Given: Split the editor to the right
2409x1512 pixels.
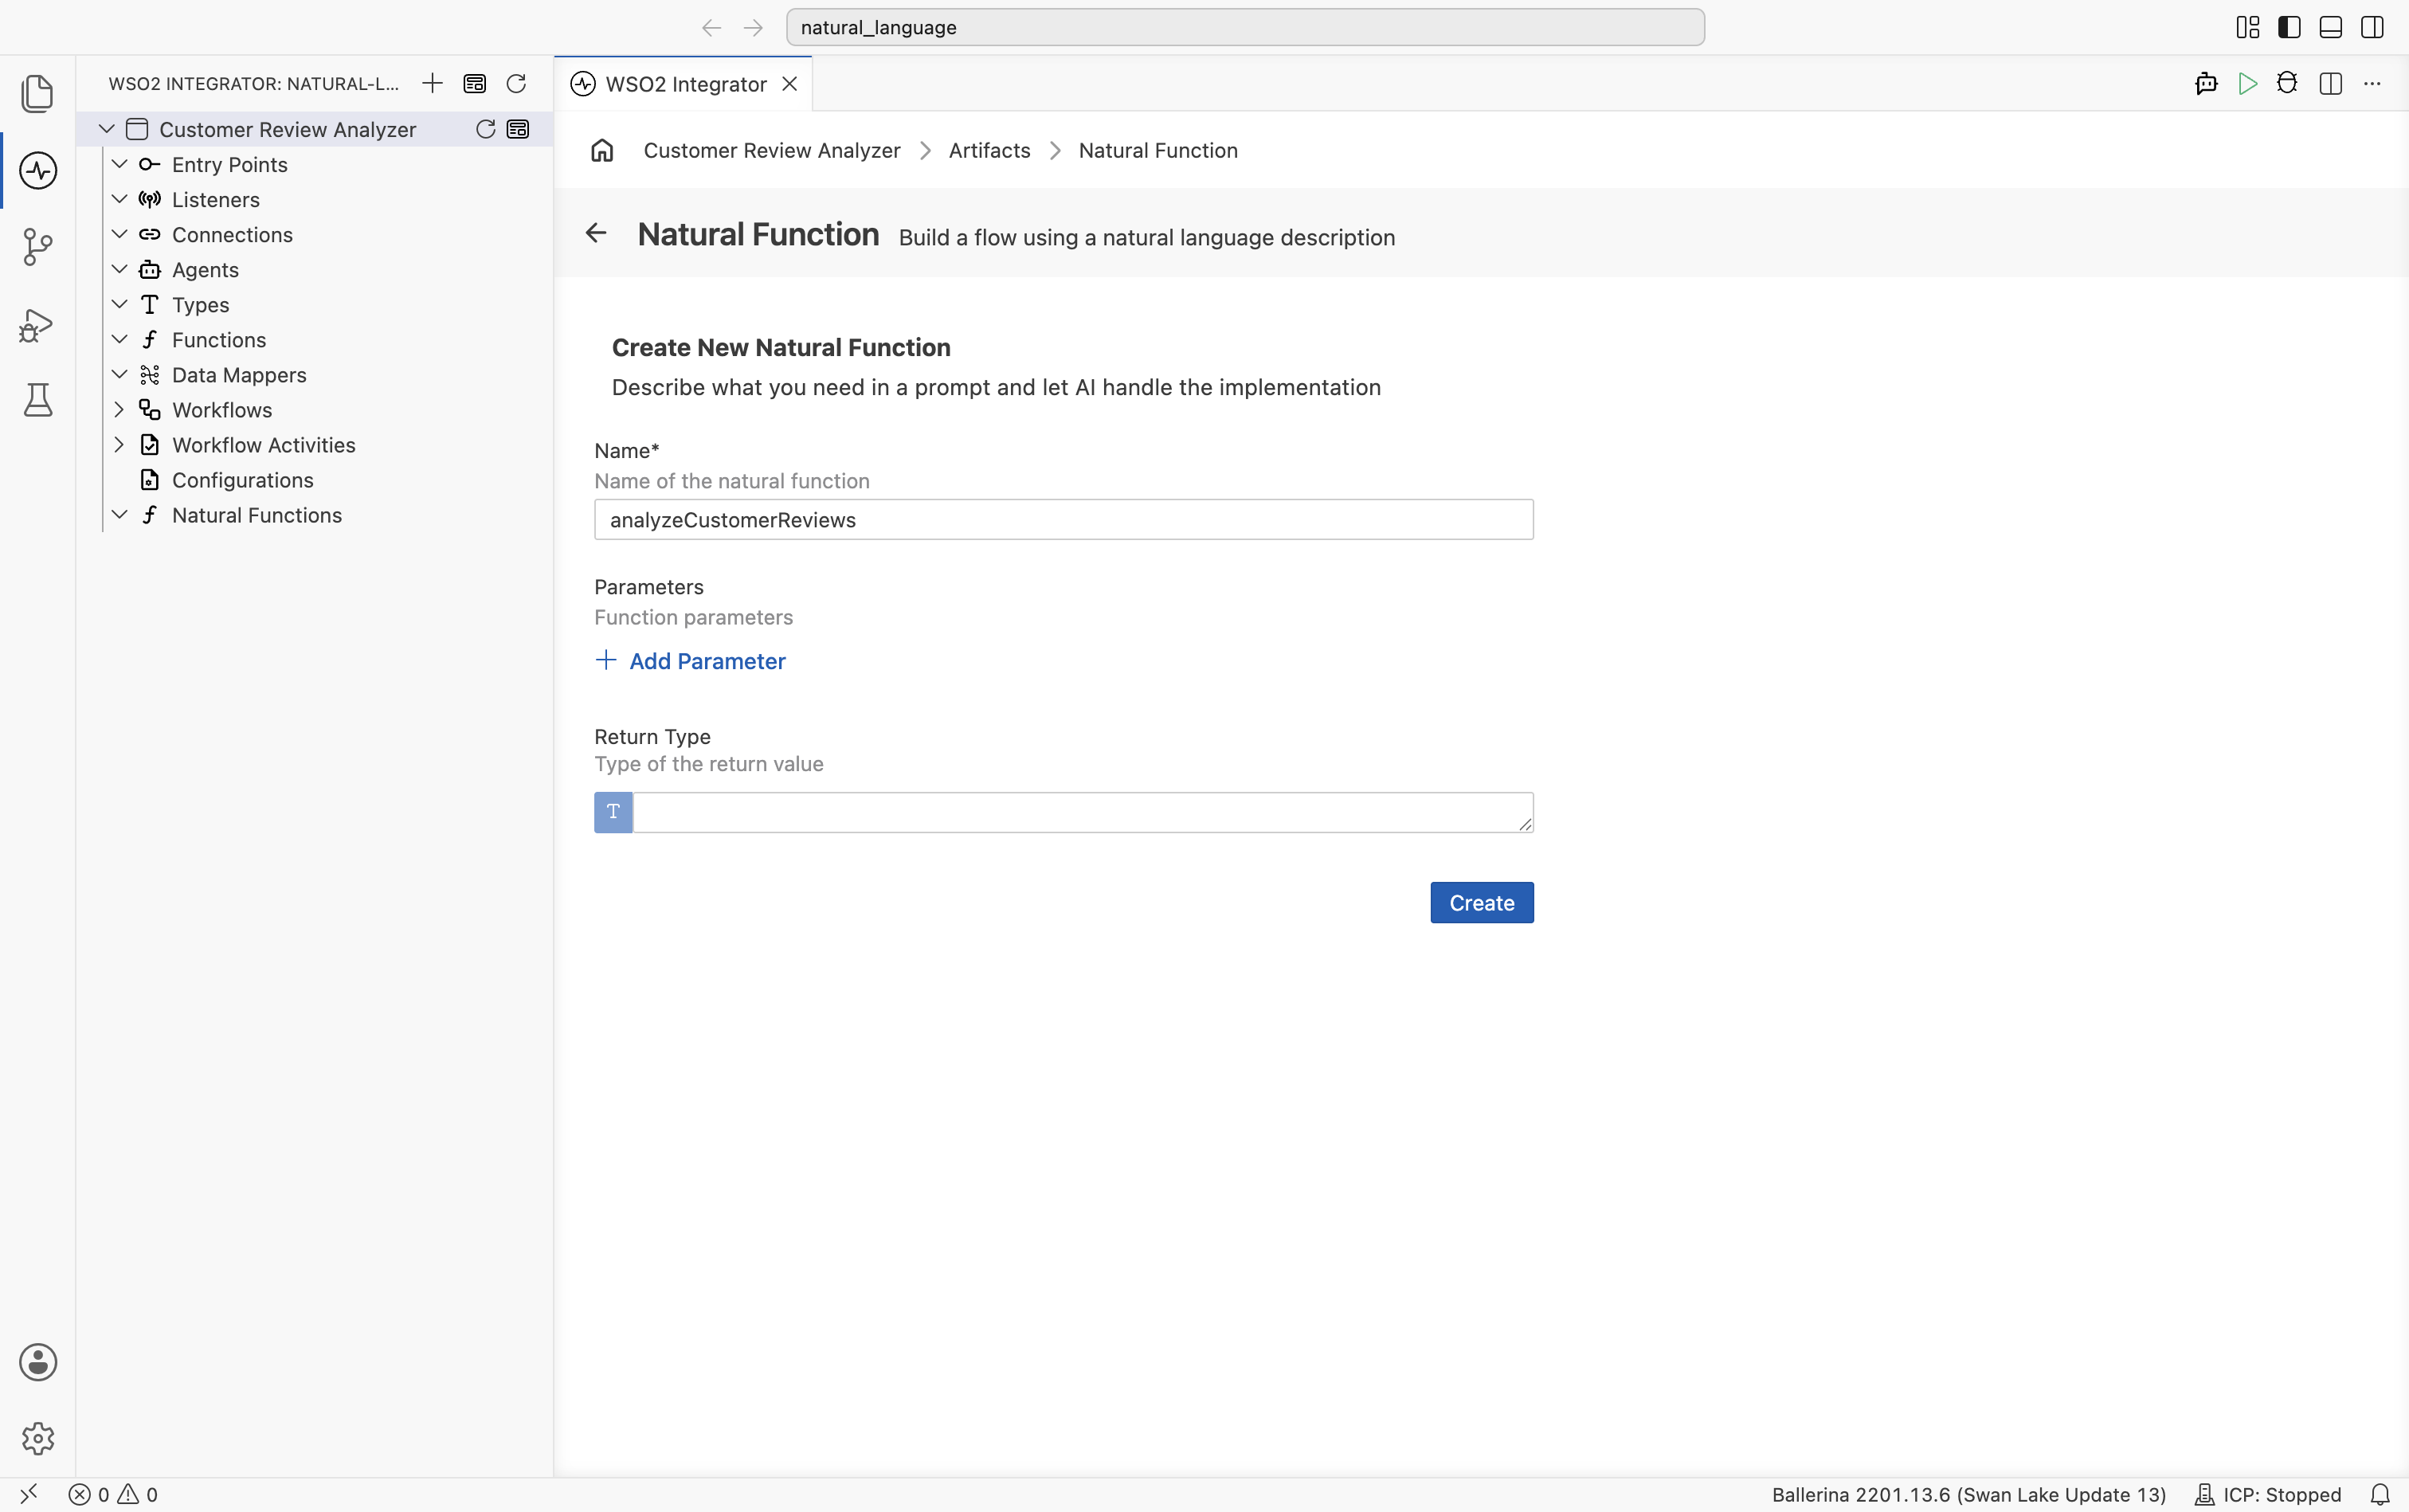Looking at the screenshot, I should (x=2330, y=83).
